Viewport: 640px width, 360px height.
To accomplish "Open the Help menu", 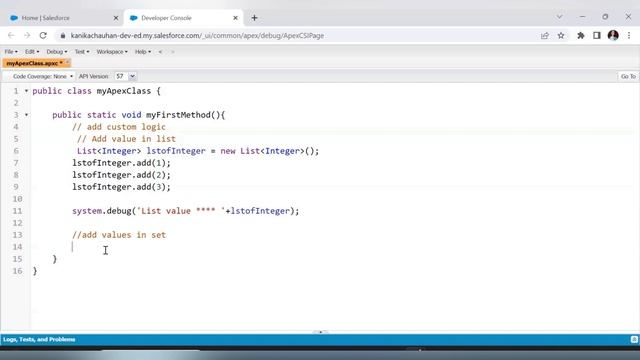I will pos(143,52).
